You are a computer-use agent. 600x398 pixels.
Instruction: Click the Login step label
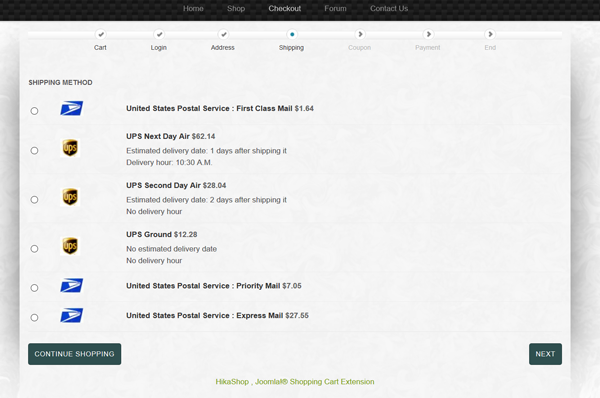(159, 47)
